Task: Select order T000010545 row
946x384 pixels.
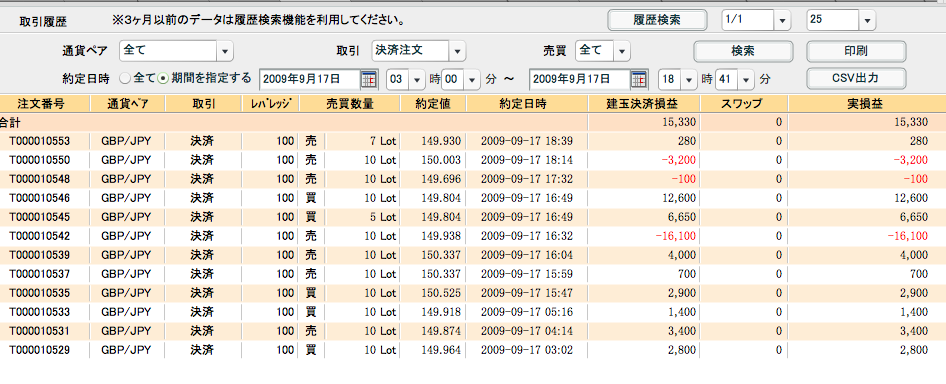Action: [473, 217]
